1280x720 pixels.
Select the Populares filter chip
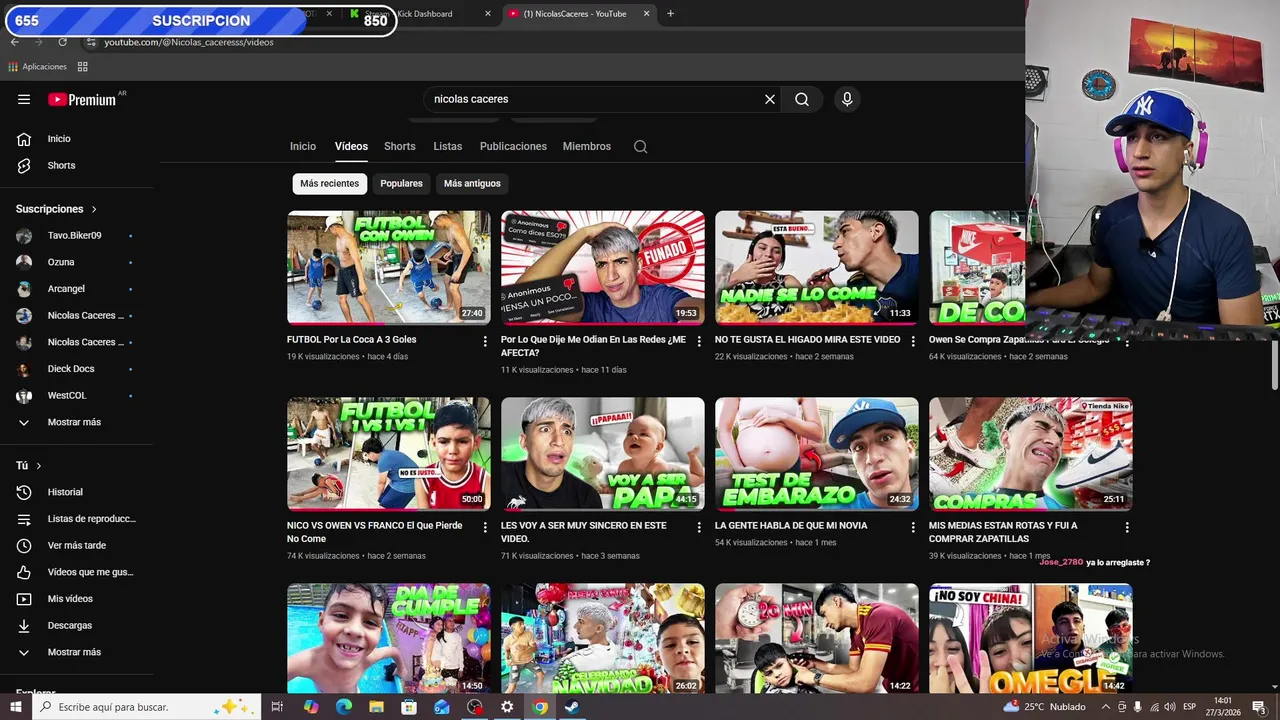click(401, 184)
